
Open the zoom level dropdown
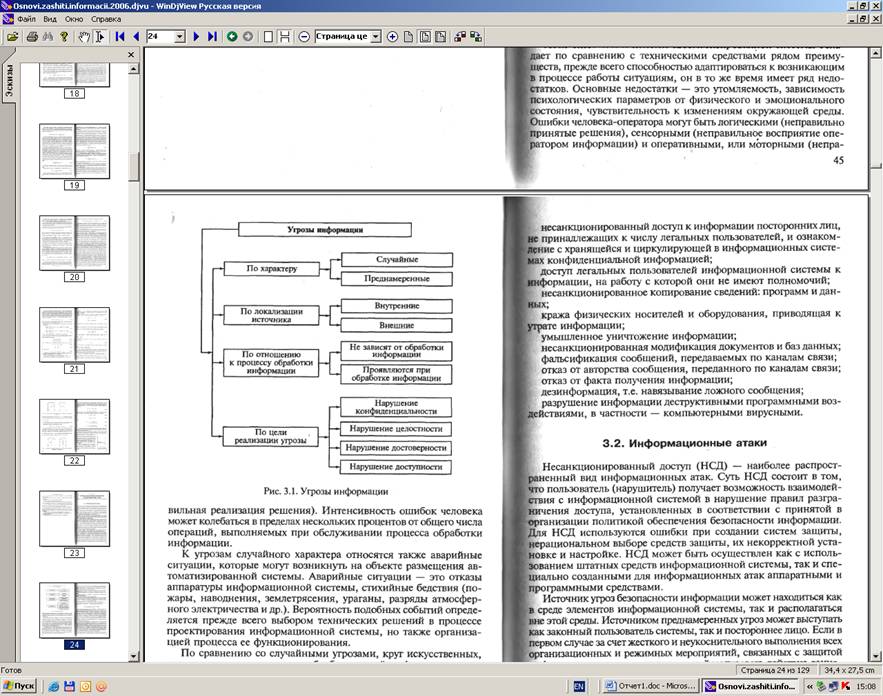pyautogui.click(x=375, y=37)
